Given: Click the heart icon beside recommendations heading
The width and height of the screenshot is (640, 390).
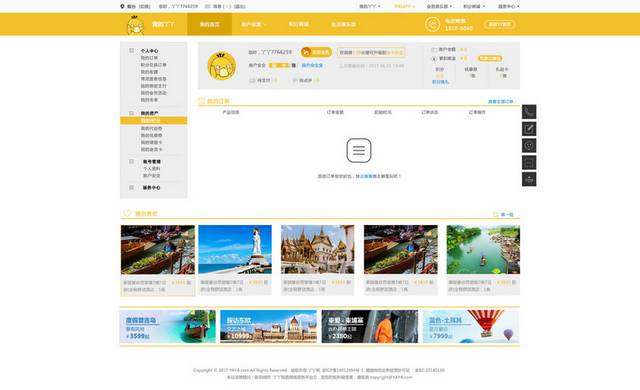Looking at the screenshot, I should [127, 213].
